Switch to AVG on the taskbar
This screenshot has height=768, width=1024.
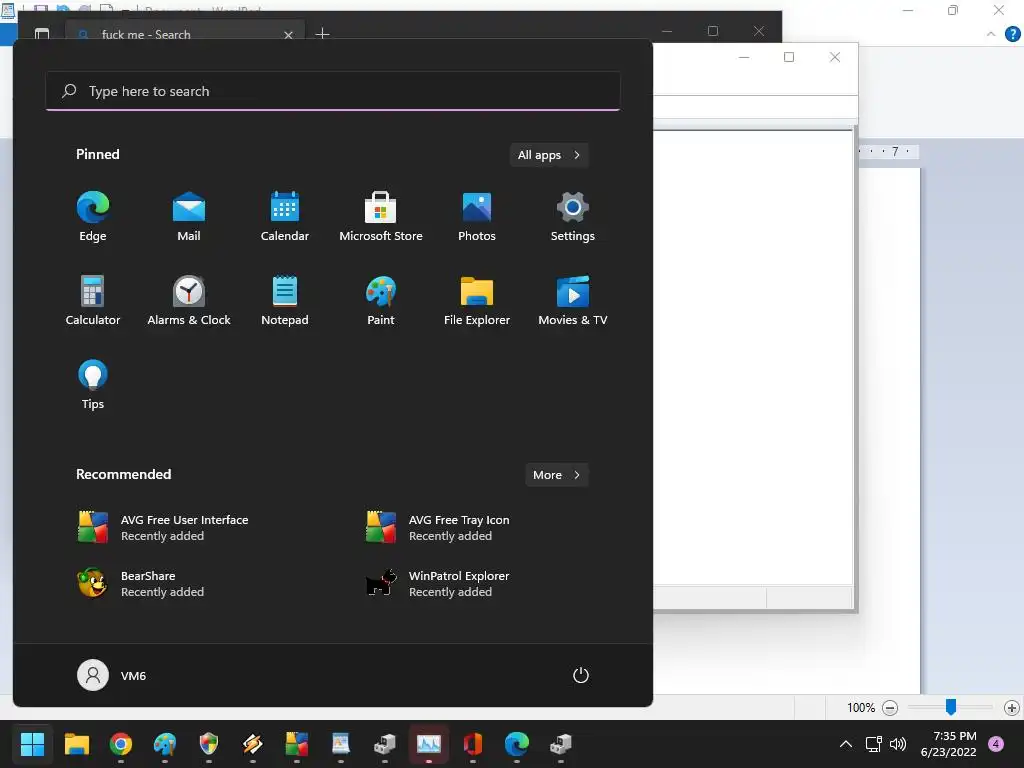(296, 744)
